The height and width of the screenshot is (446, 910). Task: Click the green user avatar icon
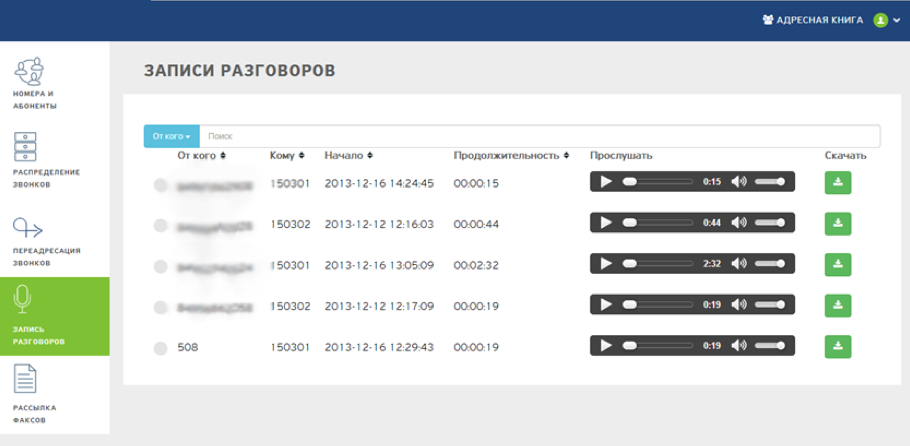click(880, 20)
